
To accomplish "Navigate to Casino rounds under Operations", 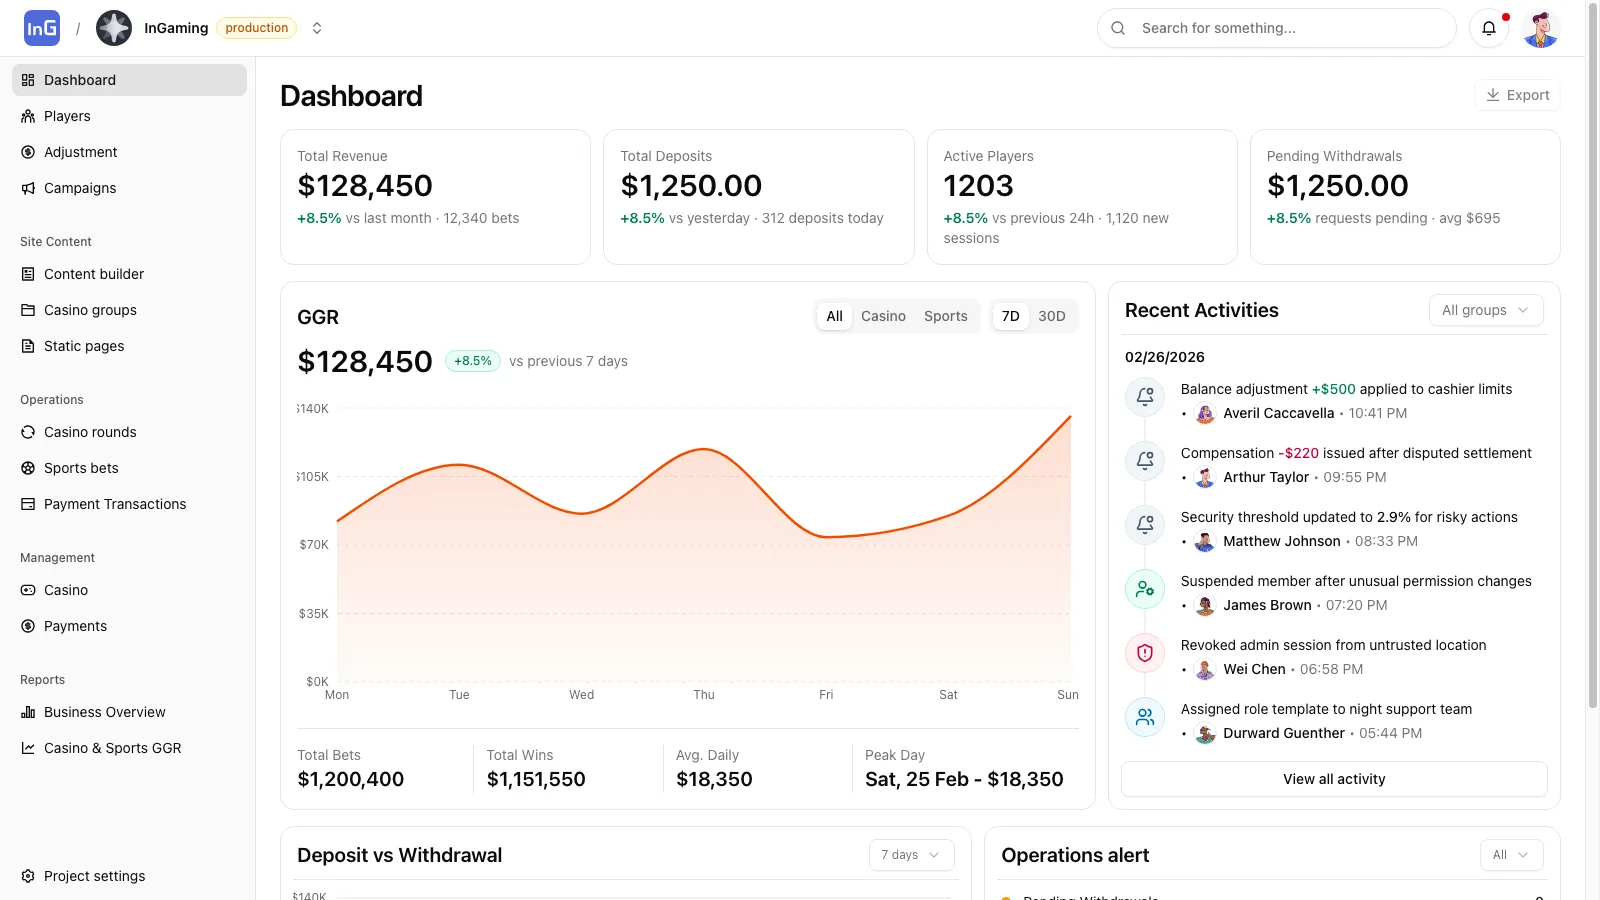I will 89,432.
